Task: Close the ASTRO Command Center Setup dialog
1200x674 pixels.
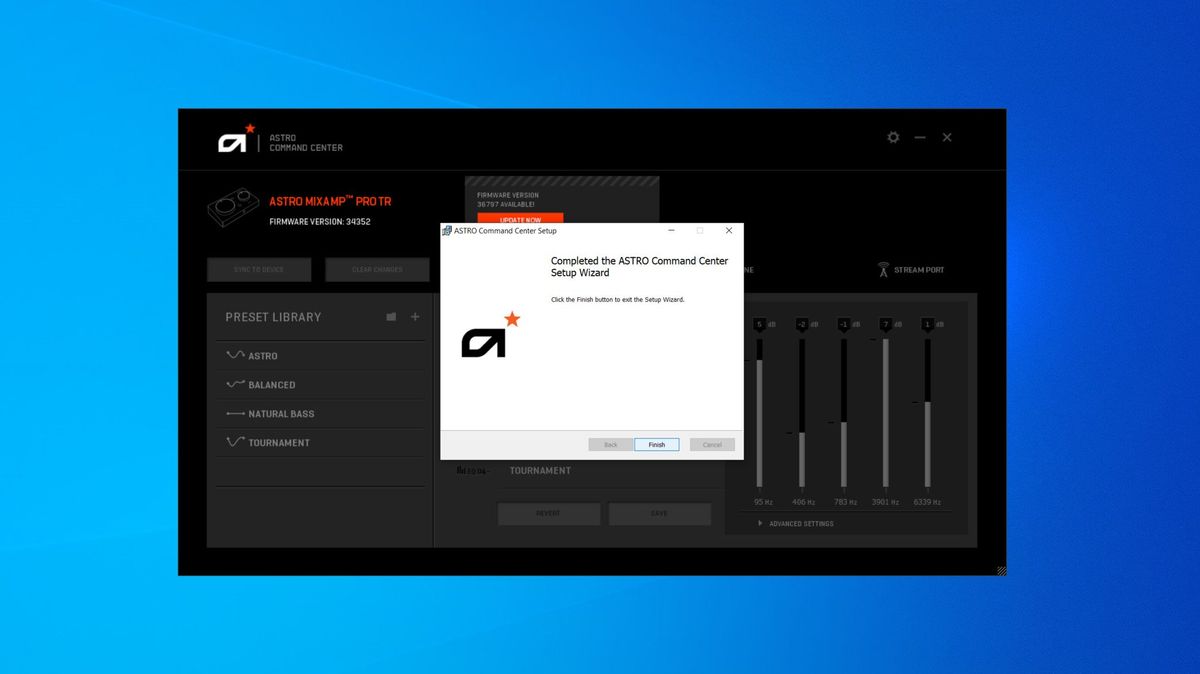Action: (729, 231)
